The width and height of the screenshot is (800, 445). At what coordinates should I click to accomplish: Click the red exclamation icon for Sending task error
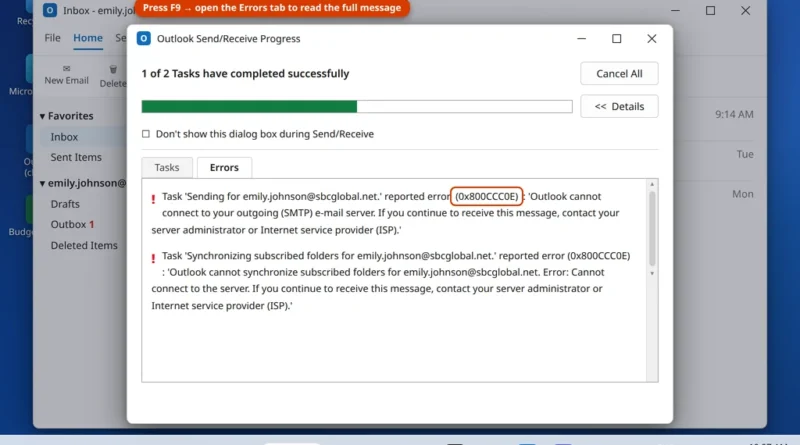pos(153,199)
